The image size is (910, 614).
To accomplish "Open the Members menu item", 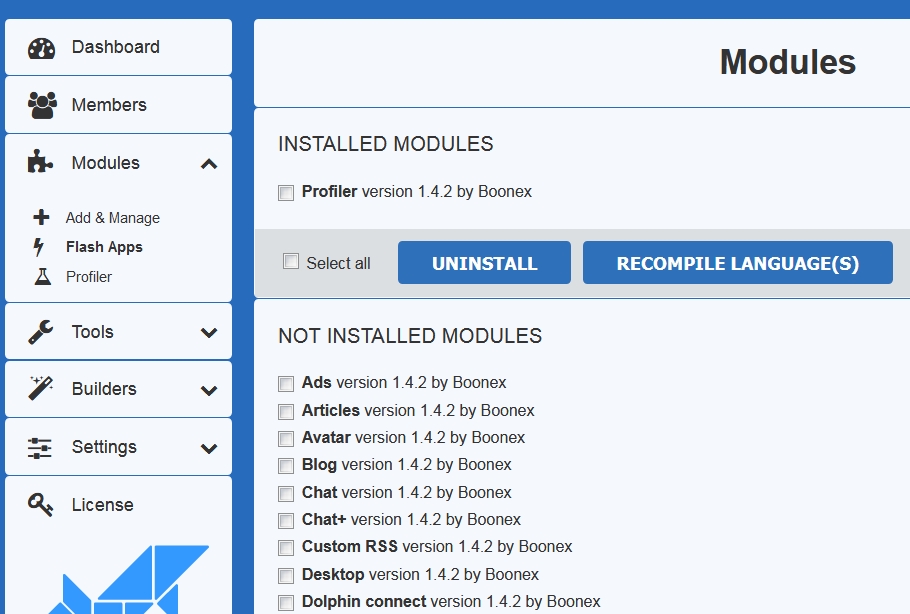I will 109,105.
